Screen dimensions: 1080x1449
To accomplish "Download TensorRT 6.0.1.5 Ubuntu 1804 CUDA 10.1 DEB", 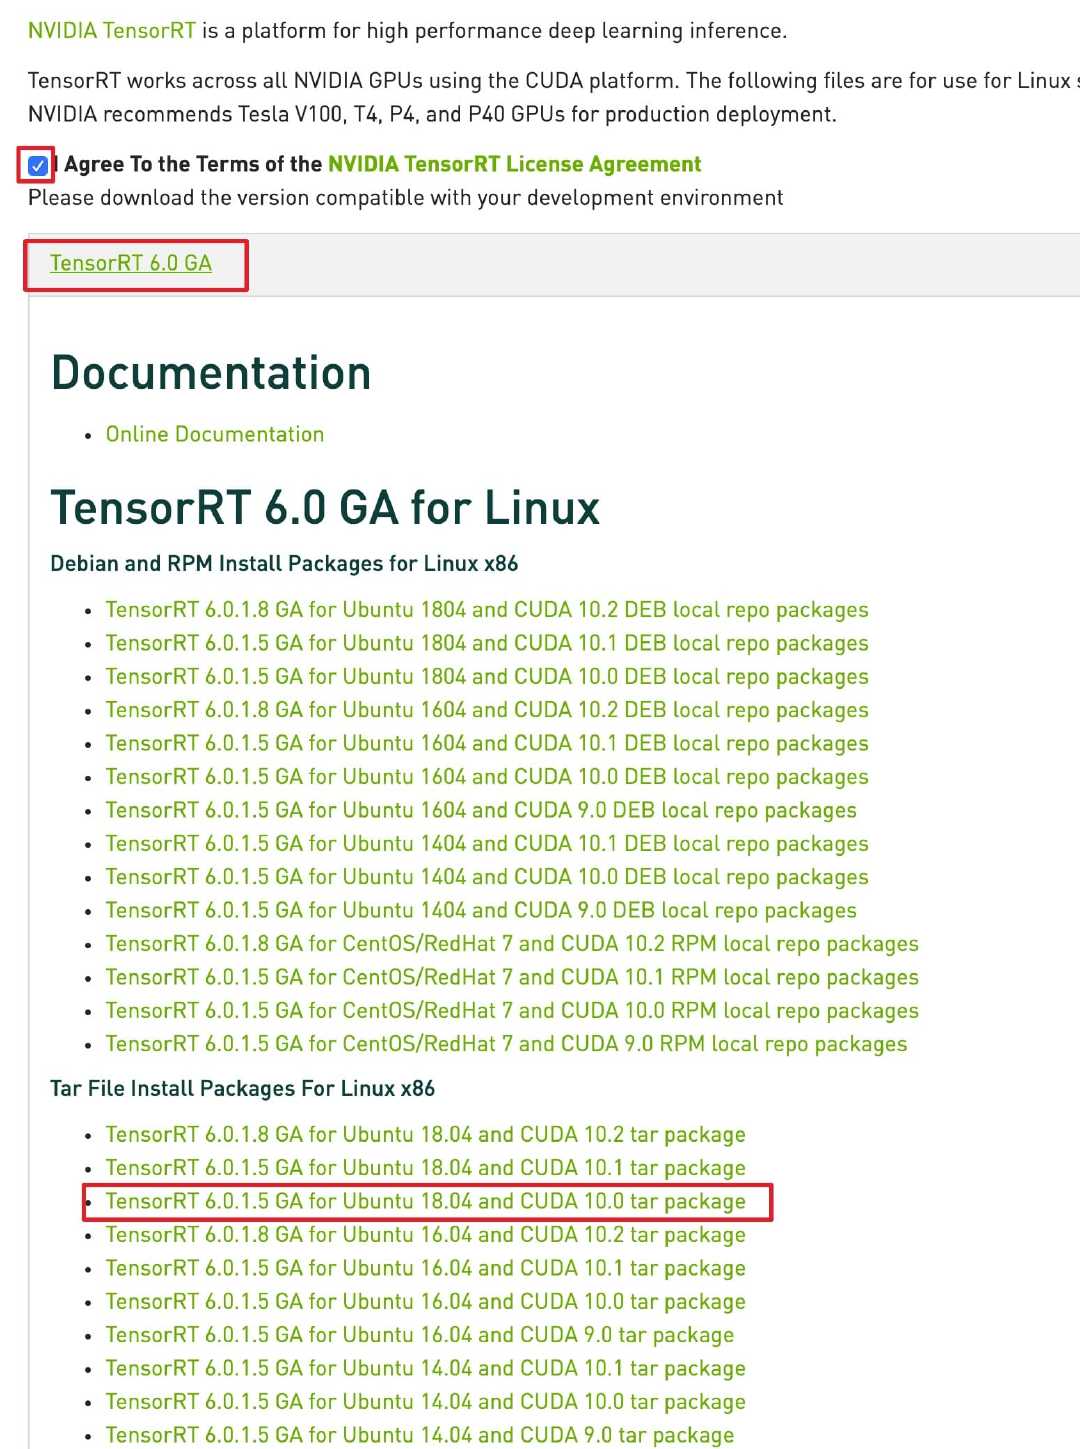I will point(487,643).
